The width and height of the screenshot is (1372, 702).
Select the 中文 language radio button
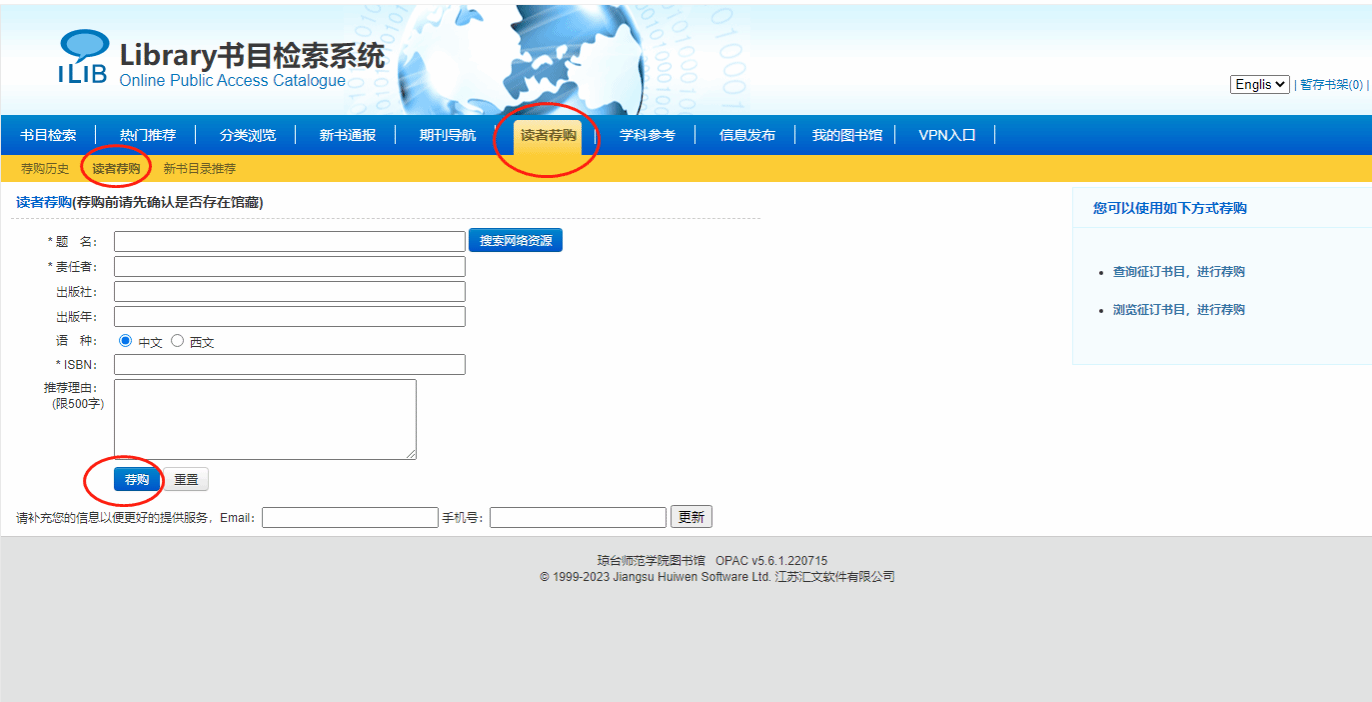125,341
